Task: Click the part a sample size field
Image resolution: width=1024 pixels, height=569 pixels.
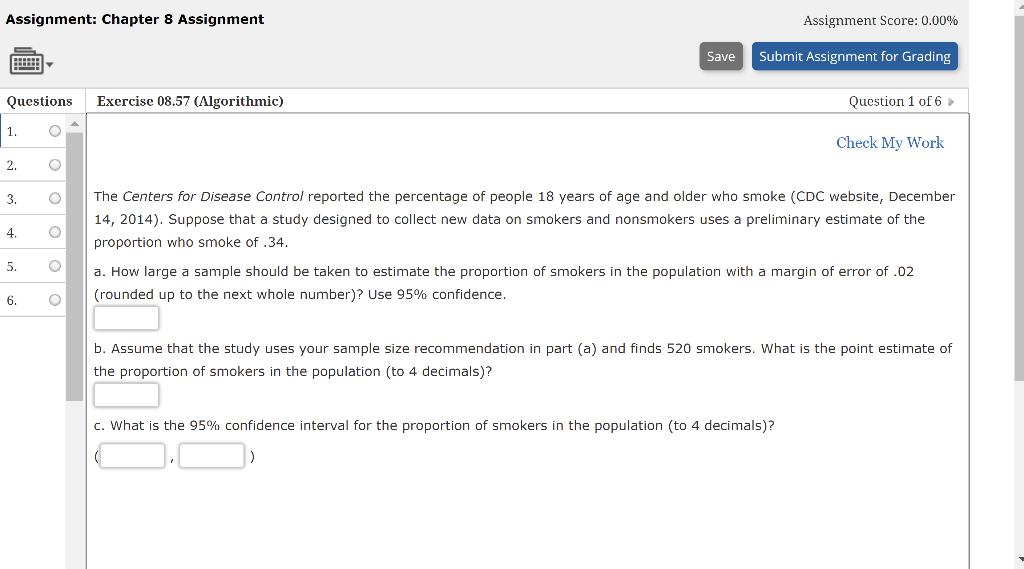Action: point(126,318)
